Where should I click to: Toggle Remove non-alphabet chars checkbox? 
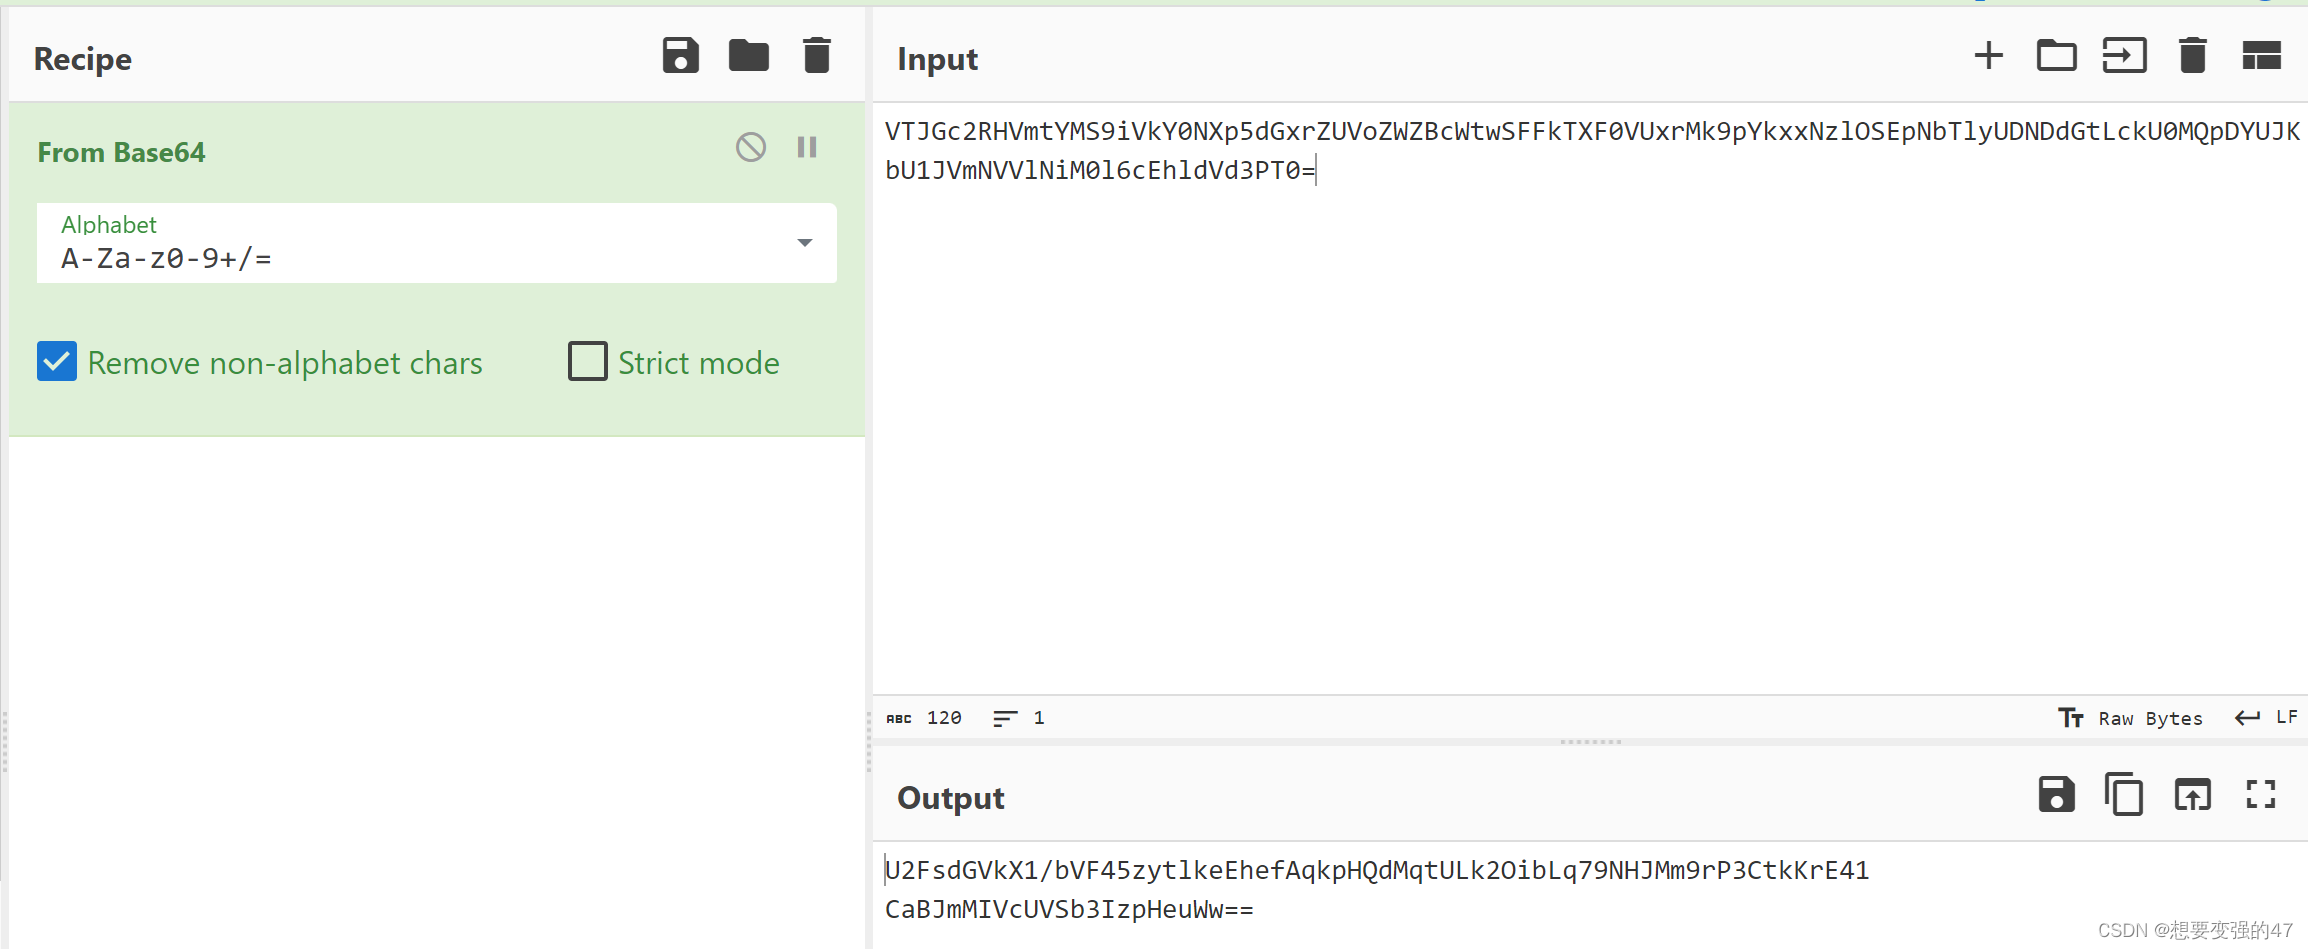pyautogui.click(x=57, y=362)
